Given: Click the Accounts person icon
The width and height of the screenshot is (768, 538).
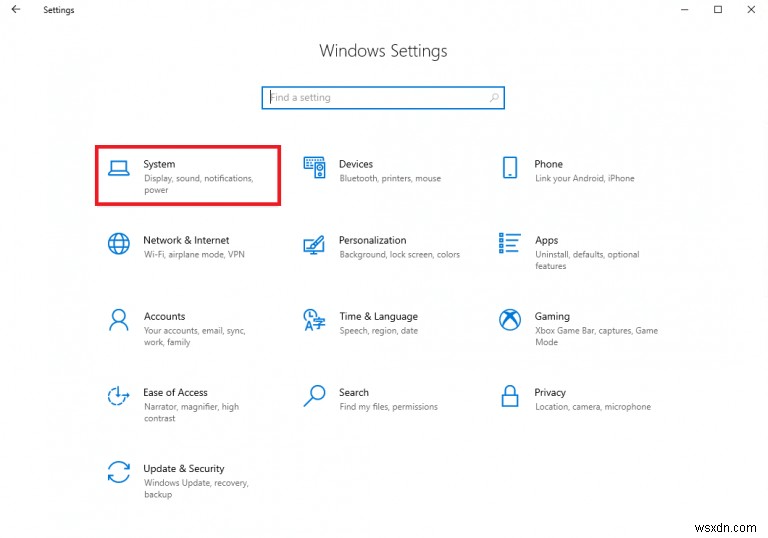Looking at the screenshot, I should pyautogui.click(x=119, y=320).
